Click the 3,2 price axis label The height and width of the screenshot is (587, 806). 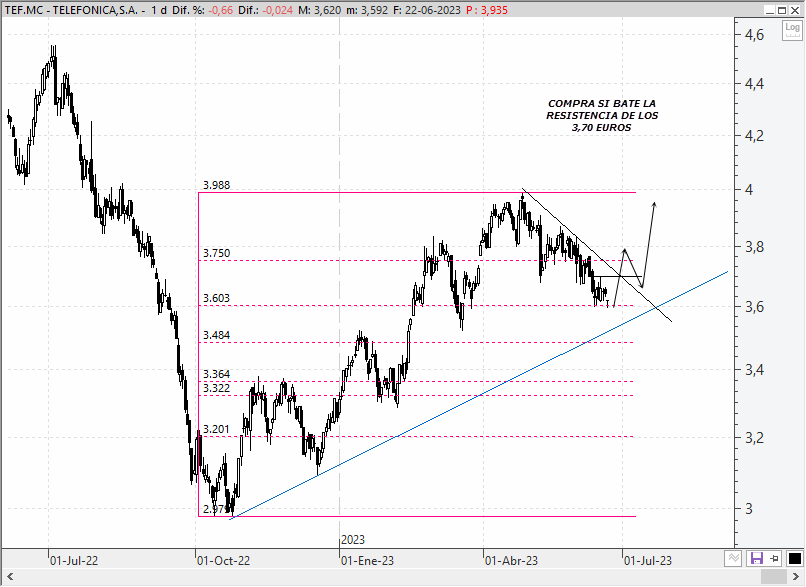click(x=755, y=437)
